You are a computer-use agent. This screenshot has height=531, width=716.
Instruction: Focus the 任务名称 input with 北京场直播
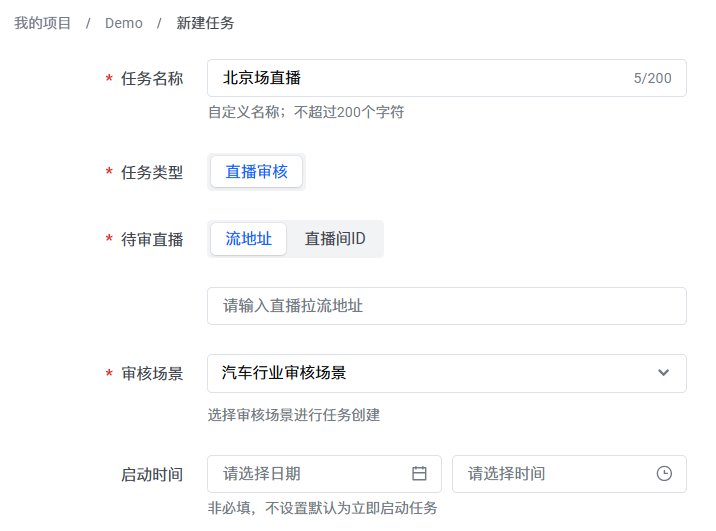tap(447, 78)
